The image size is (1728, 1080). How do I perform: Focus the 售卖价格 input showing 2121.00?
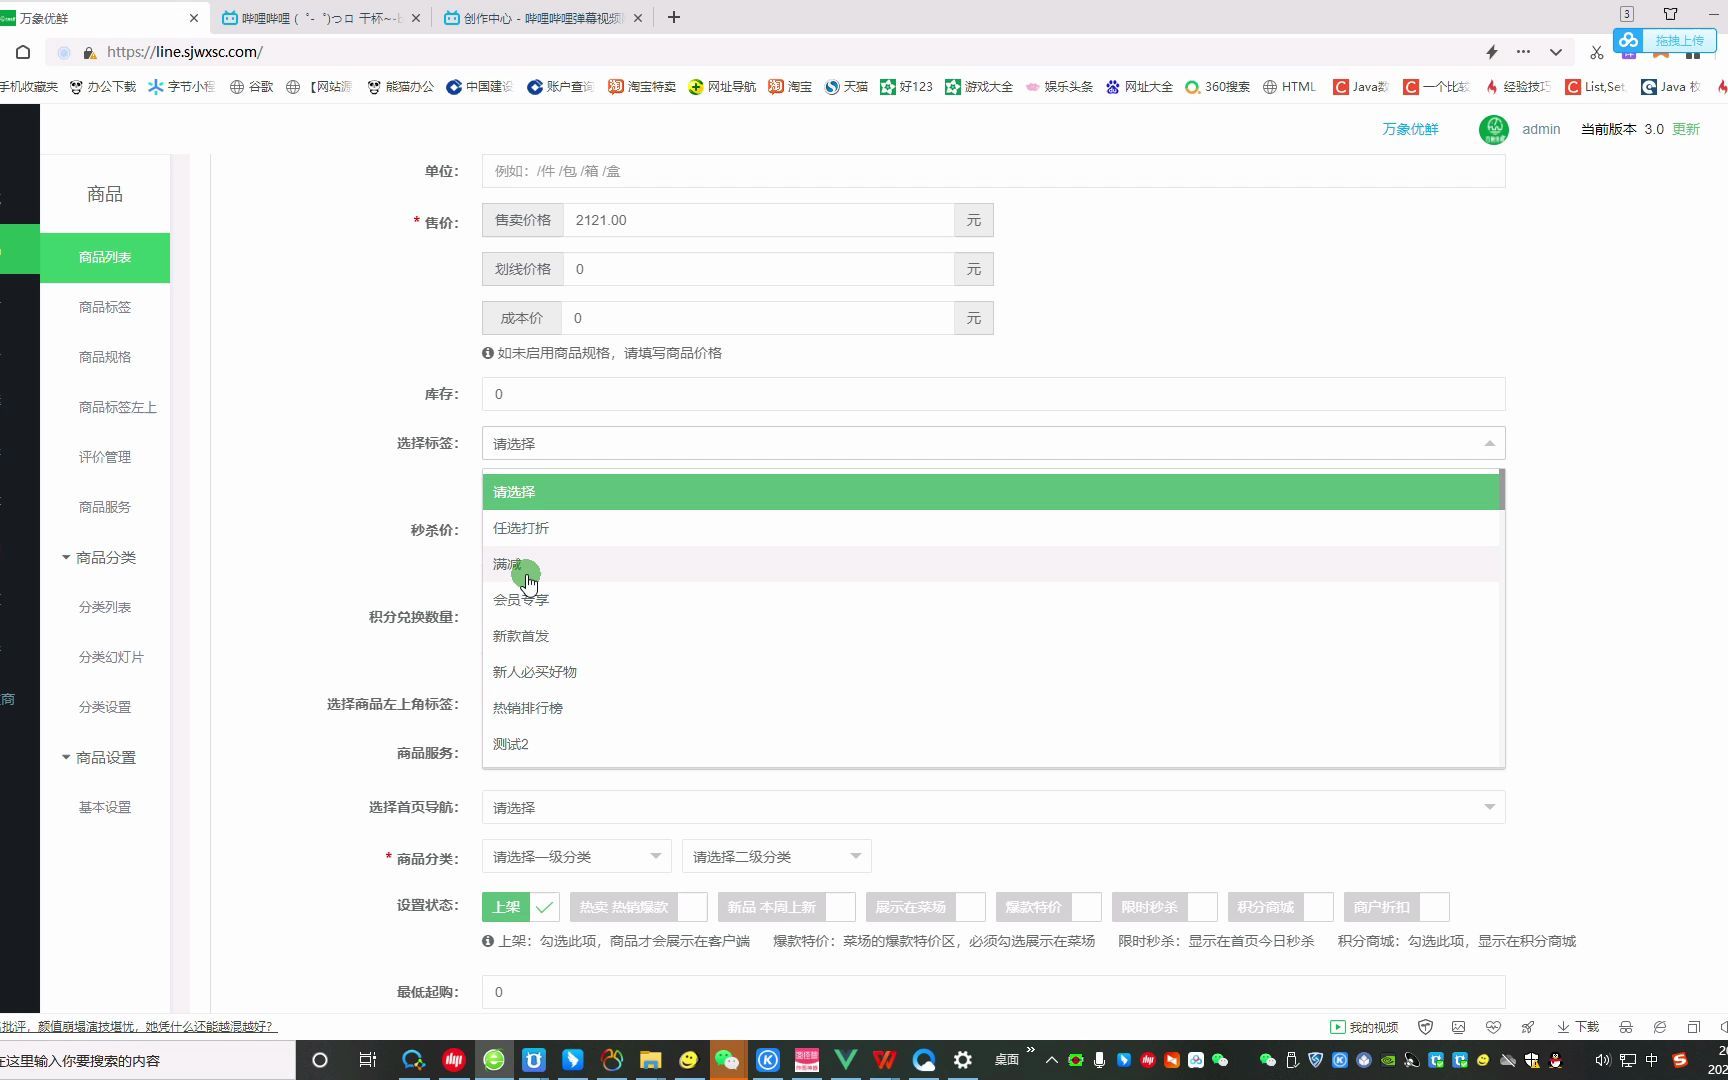pyautogui.click(x=758, y=220)
